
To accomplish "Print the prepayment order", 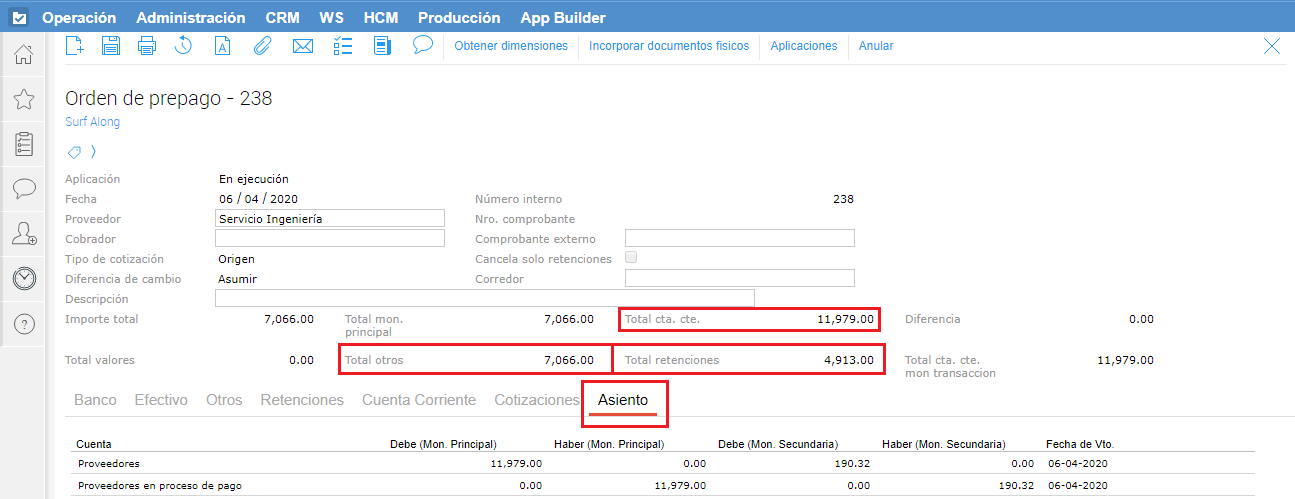I will click(147, 46).
